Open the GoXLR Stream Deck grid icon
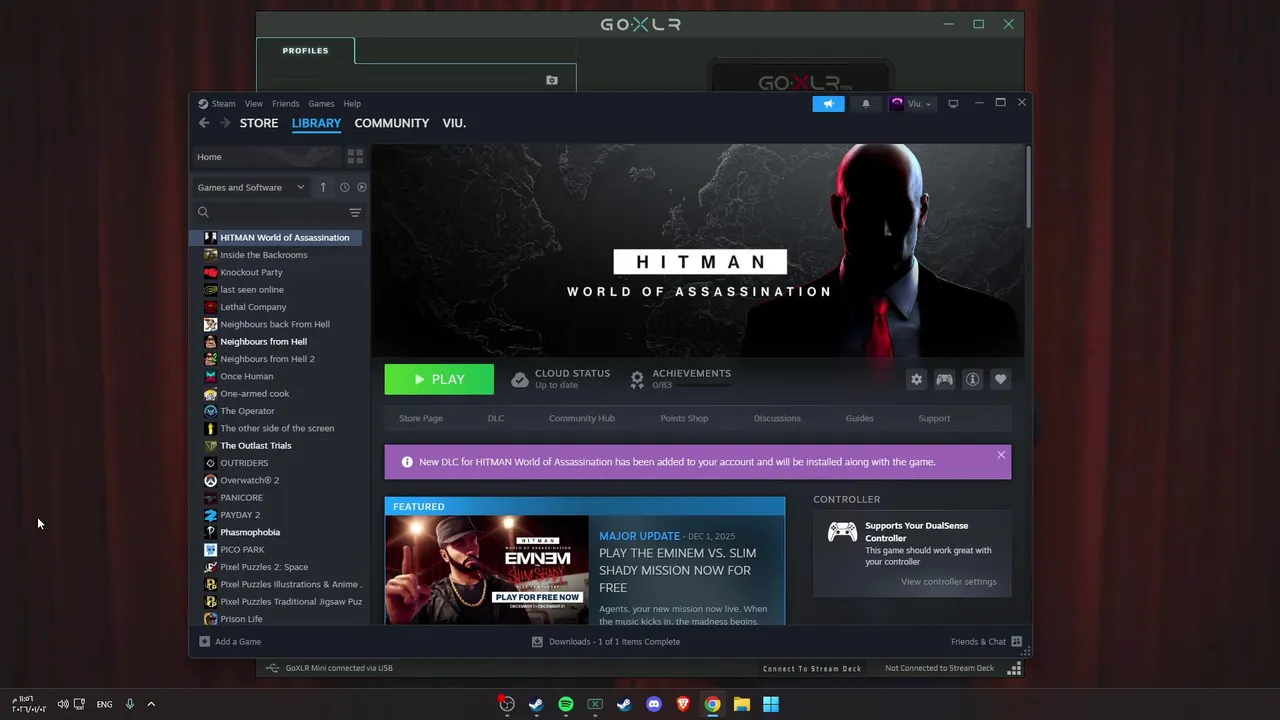The width and height of the screenshot is (1280, 720). coord(1014,668)
